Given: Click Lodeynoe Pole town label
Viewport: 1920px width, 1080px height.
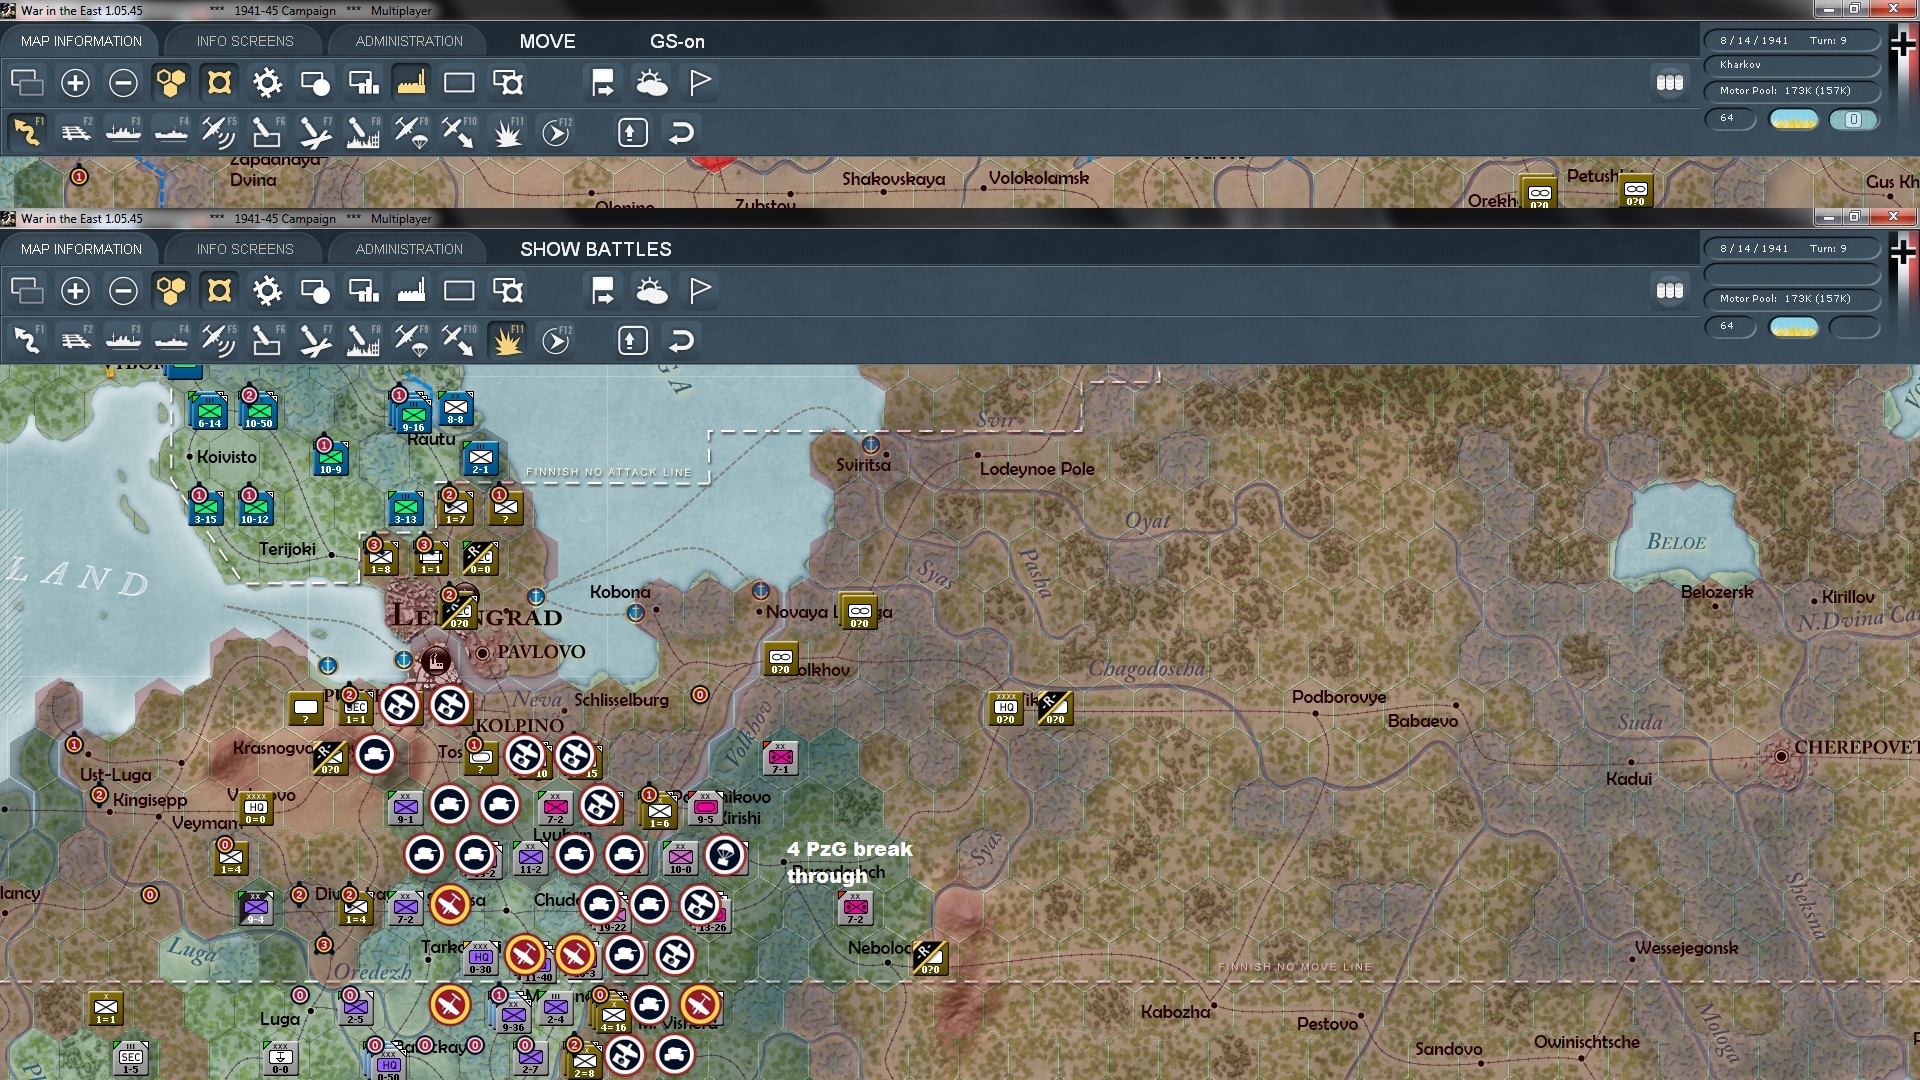Looking at the screenshot, I should (x=1037, y=469).
